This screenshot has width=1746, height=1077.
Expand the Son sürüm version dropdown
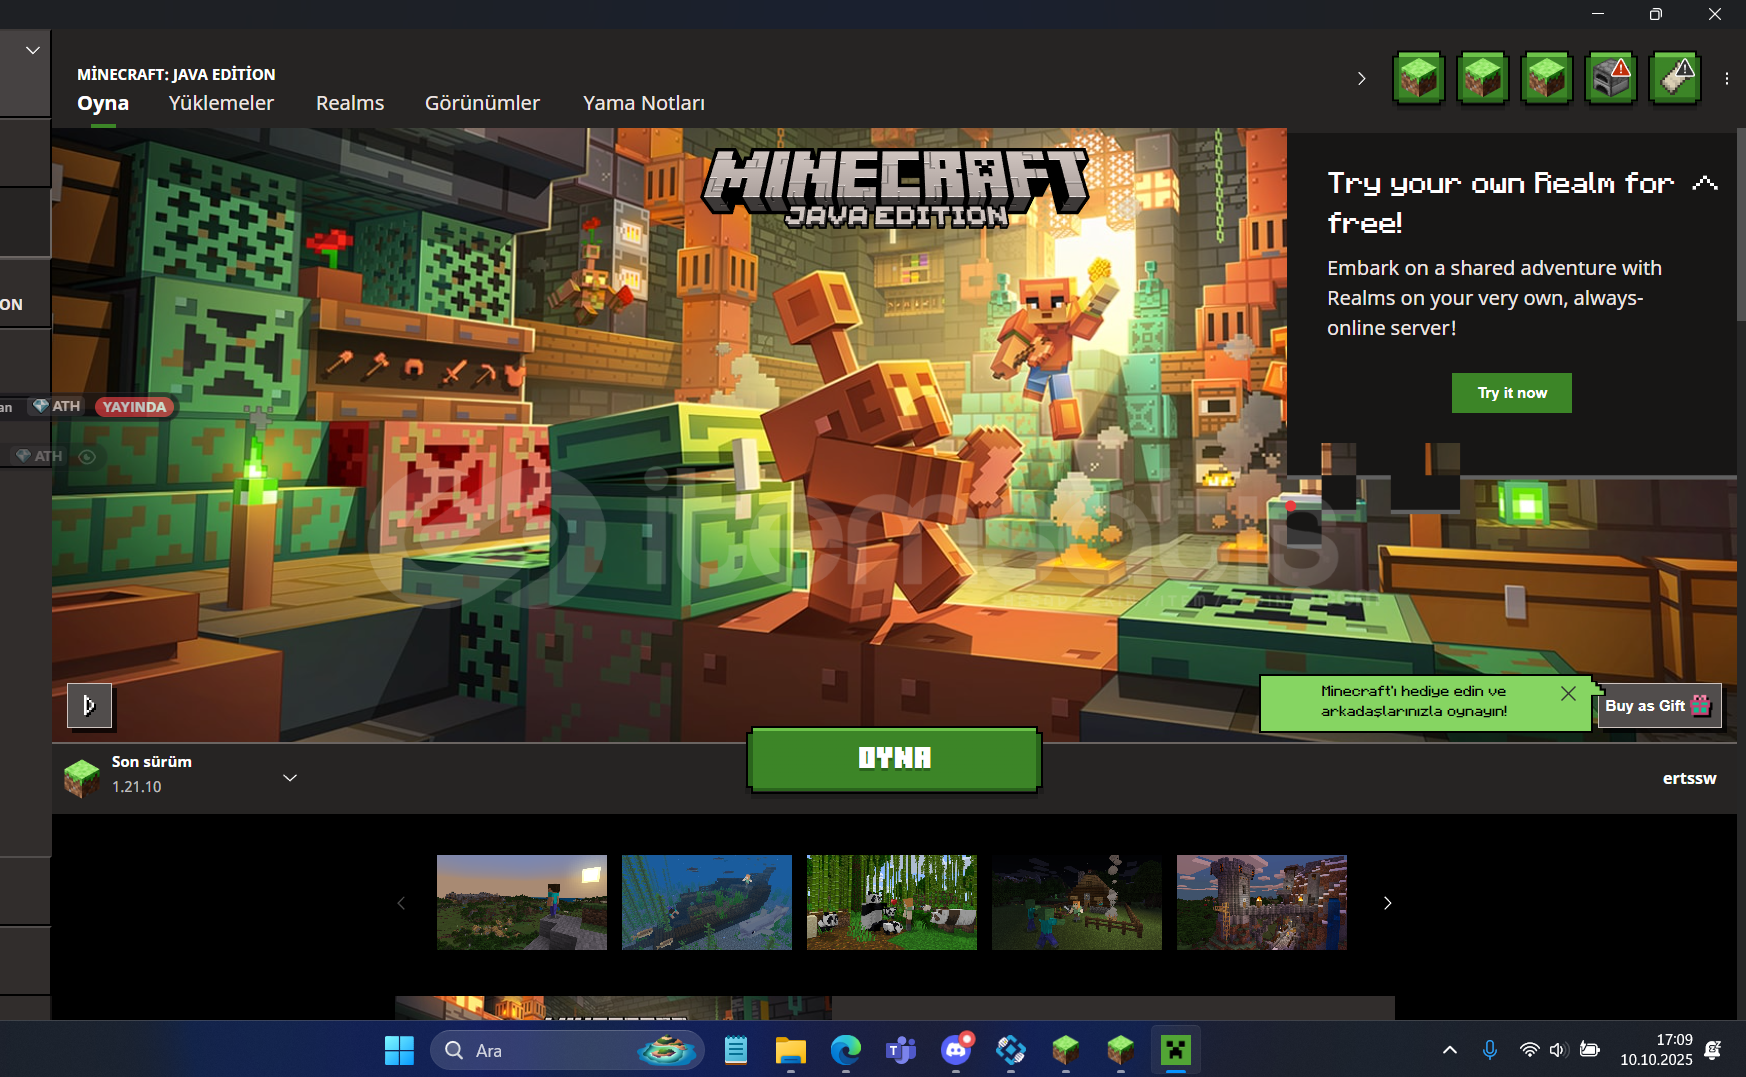tap(290, 777)
